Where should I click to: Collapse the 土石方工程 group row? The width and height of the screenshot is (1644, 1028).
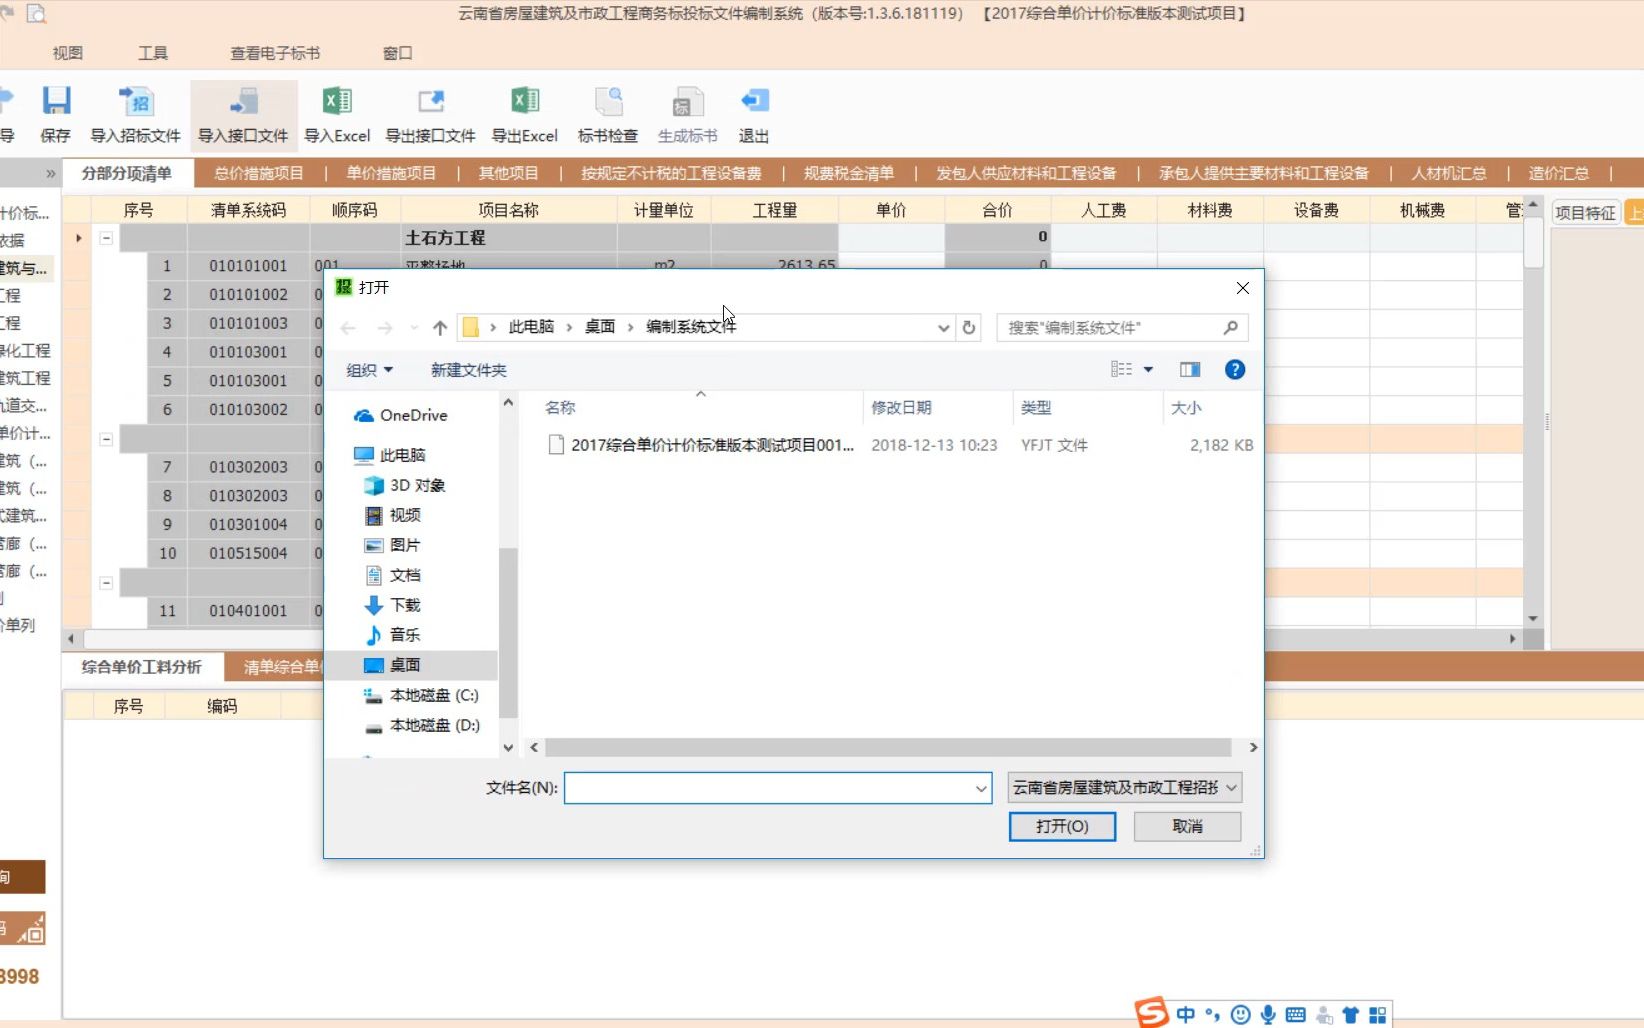pyautogui.click(x=106, y=238)
